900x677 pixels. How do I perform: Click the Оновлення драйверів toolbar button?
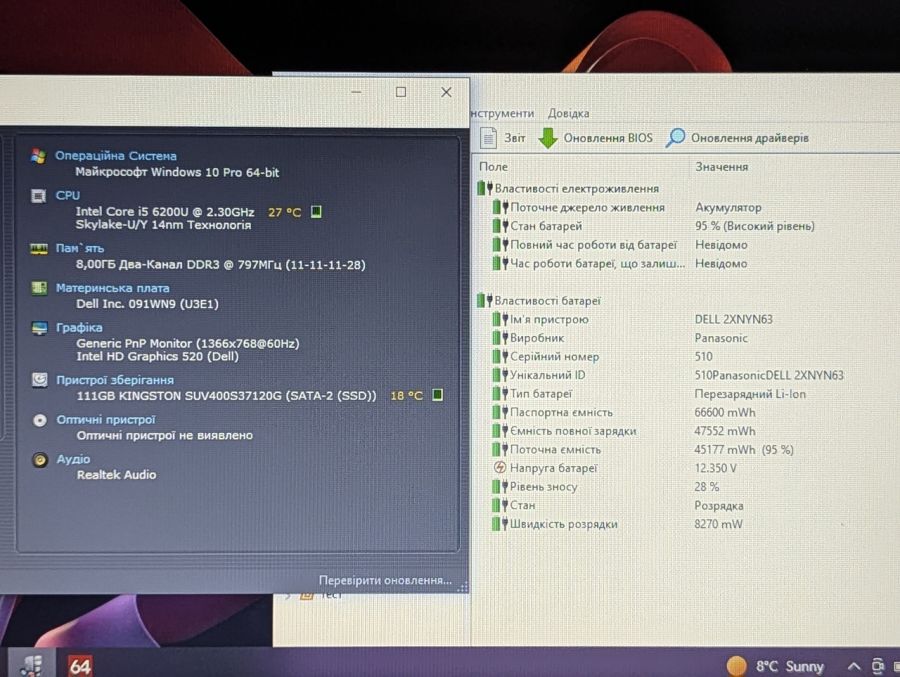coord(738,138)
